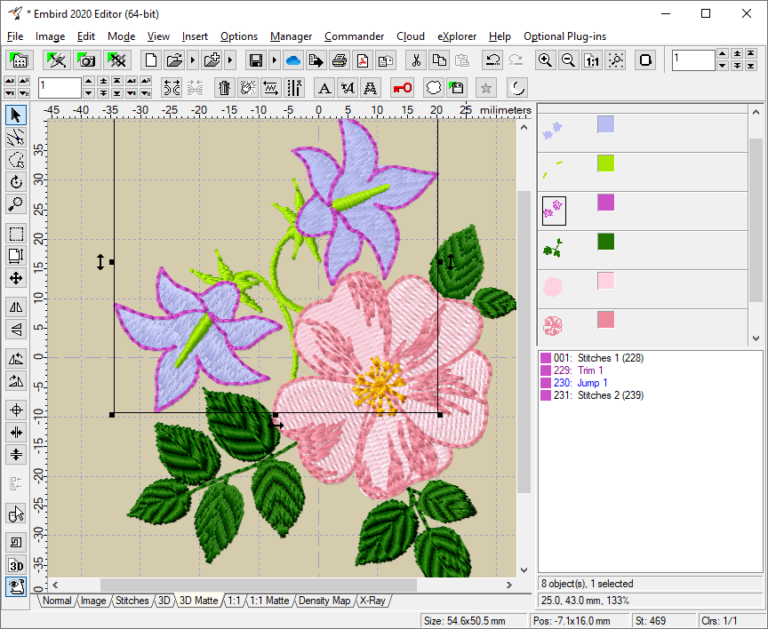Click the Cut scissors icon

click(x=416, y=60)
